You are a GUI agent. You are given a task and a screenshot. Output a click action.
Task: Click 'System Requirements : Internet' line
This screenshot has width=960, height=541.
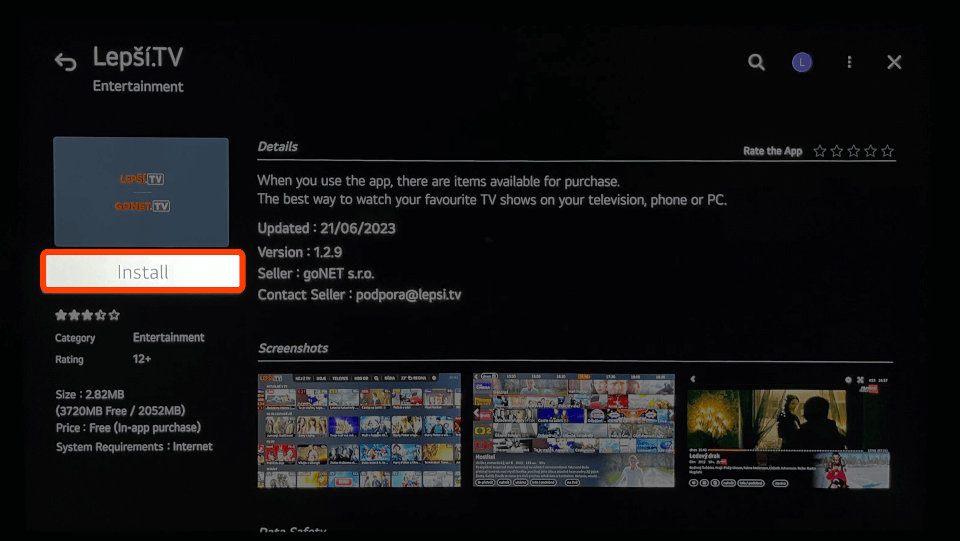(134, 447)
